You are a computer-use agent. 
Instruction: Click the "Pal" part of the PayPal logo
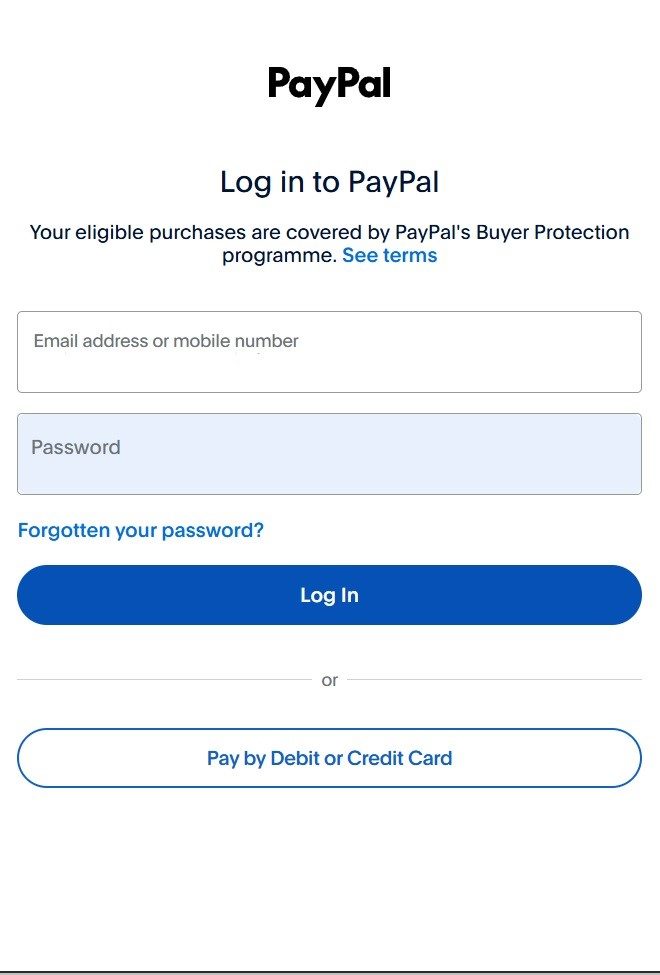pyautogui.click(x=361, y=85)
